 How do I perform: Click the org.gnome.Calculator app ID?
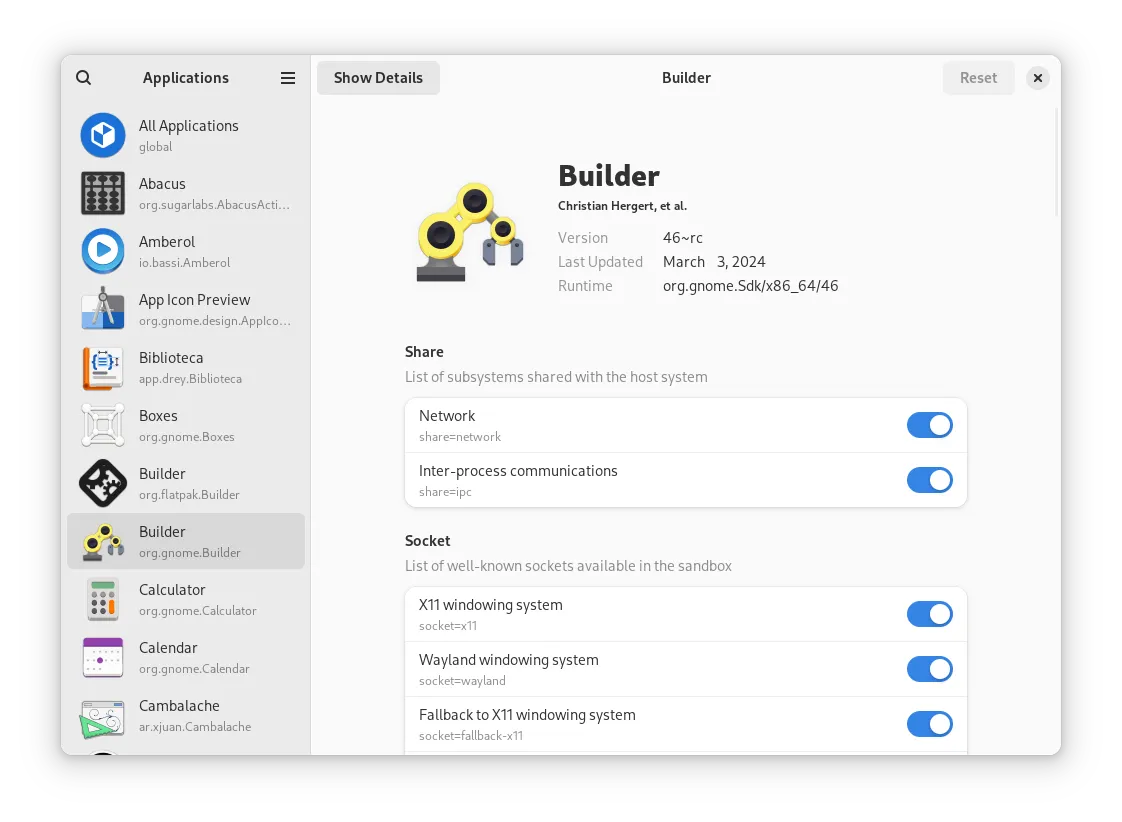click(197, 610)
